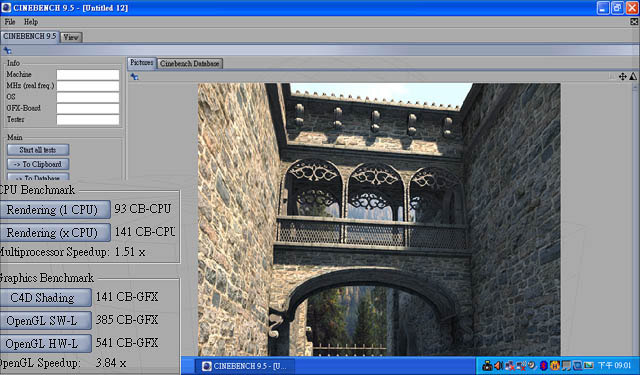Switch to the View tab
The height and width of the screenshot is (375, 640).
[71, 37]
